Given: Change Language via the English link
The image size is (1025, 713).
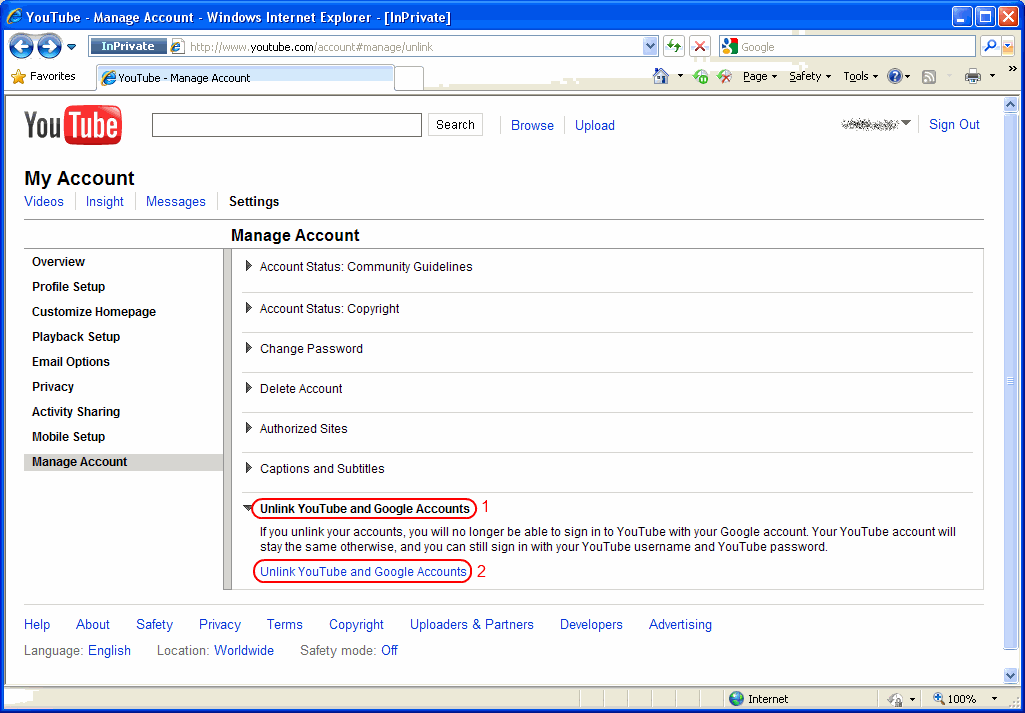Looking at the screenshot, I should 109,650.
